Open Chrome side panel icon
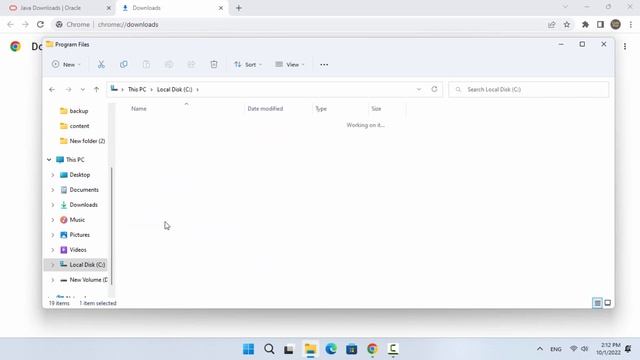The image size is (640, 360). pos(600,24)
